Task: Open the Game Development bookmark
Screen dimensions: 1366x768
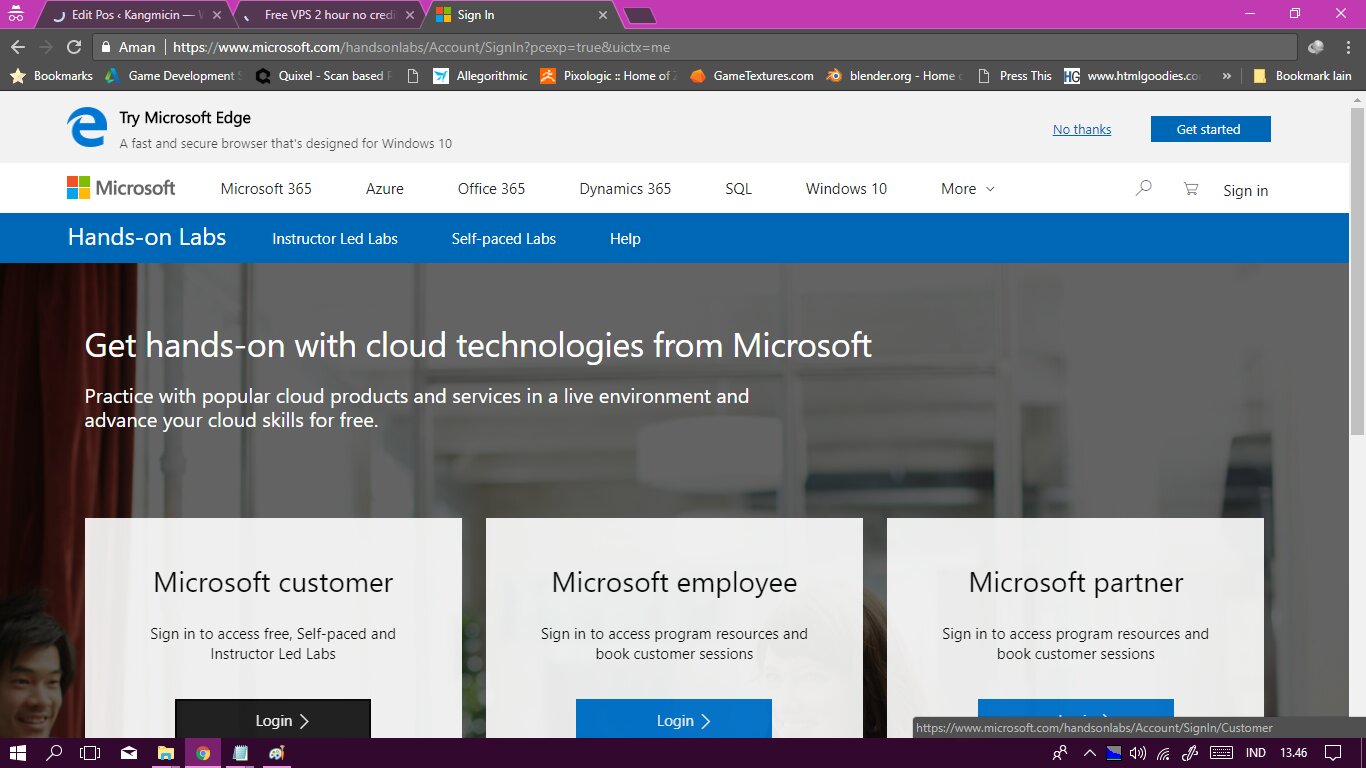Action: point(172,76)
